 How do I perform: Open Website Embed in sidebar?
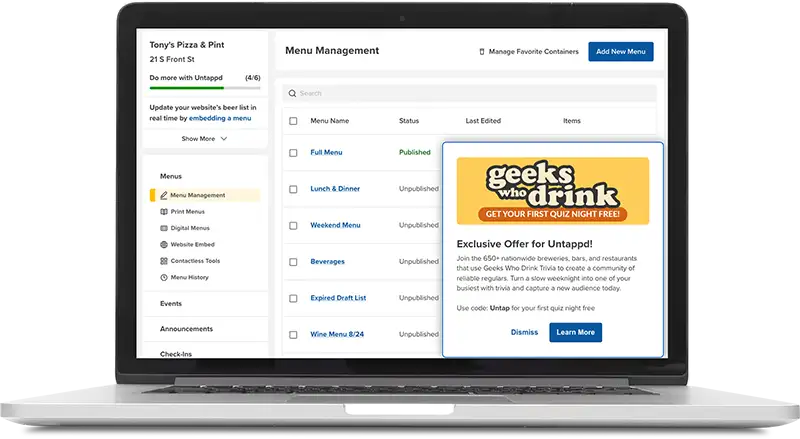click(x=192, y=245)
